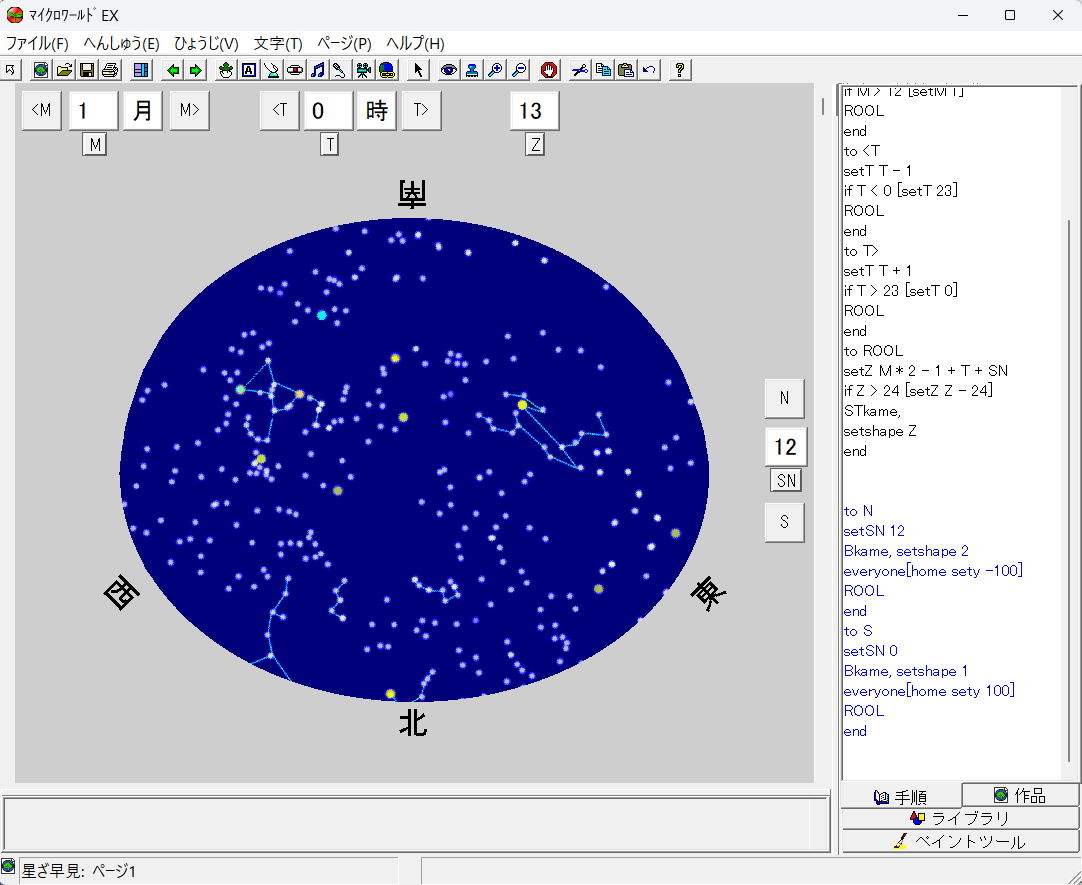Click in the command center input area
The image size is (1082, 885).
[416, 824]
